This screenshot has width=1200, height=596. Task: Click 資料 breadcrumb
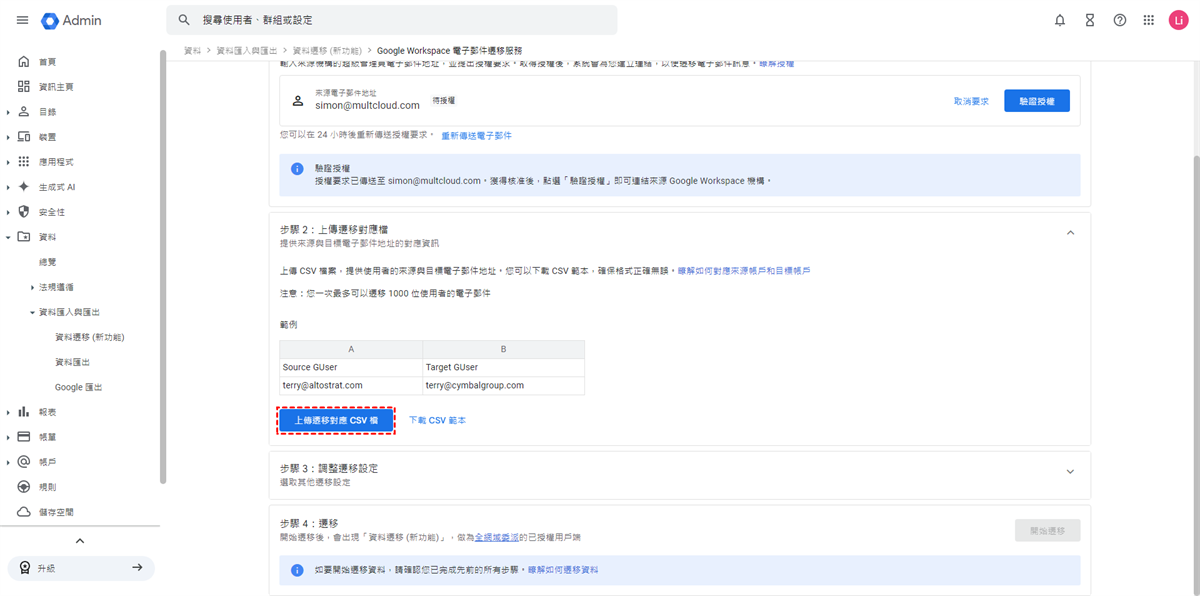(192, 50)
